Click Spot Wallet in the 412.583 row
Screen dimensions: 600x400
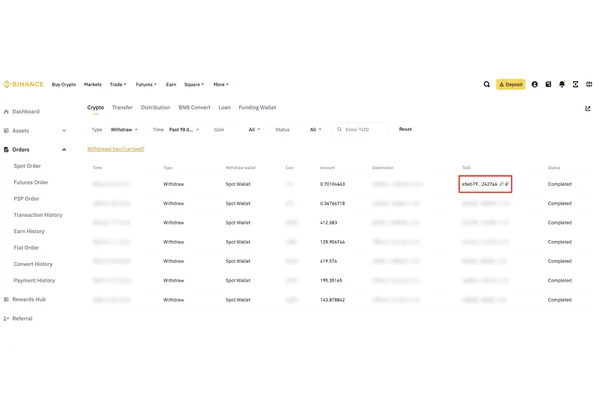coord(238,223)
